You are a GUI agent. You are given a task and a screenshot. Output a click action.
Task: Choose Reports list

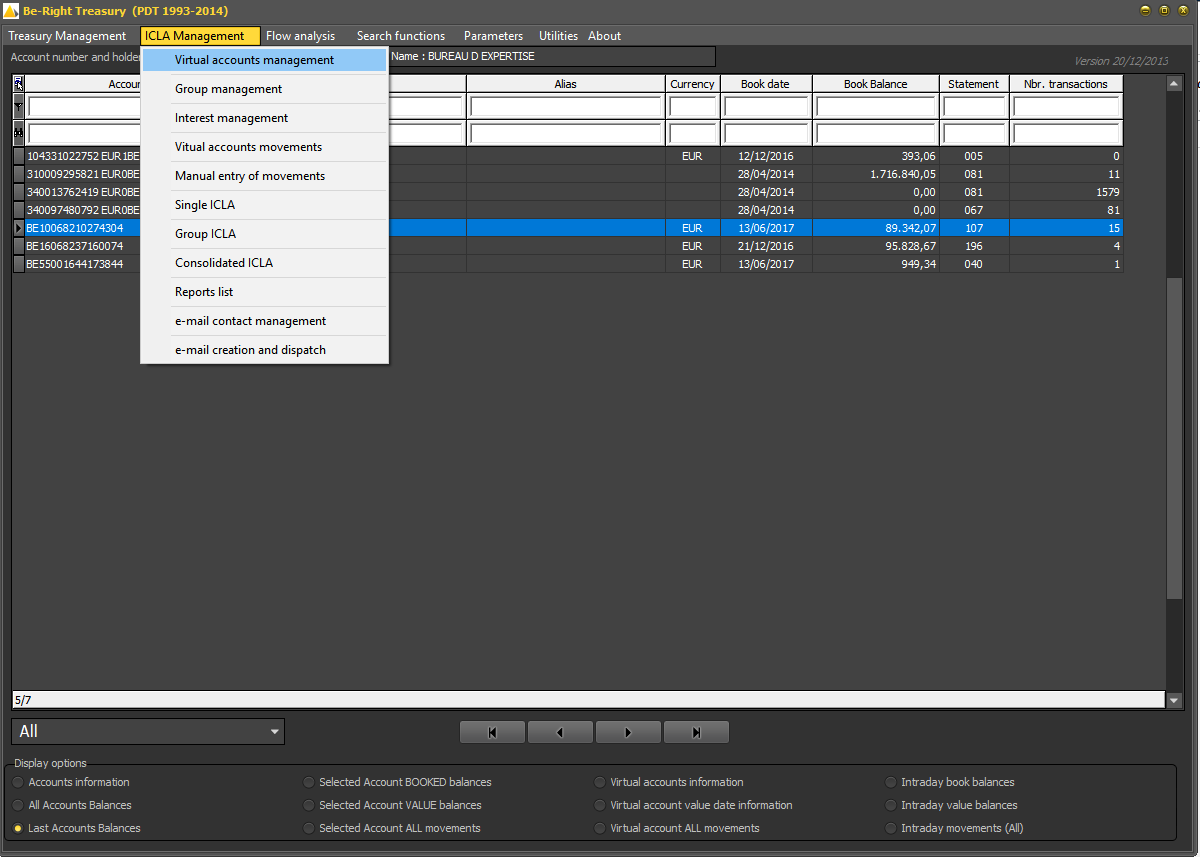(264, 292)
